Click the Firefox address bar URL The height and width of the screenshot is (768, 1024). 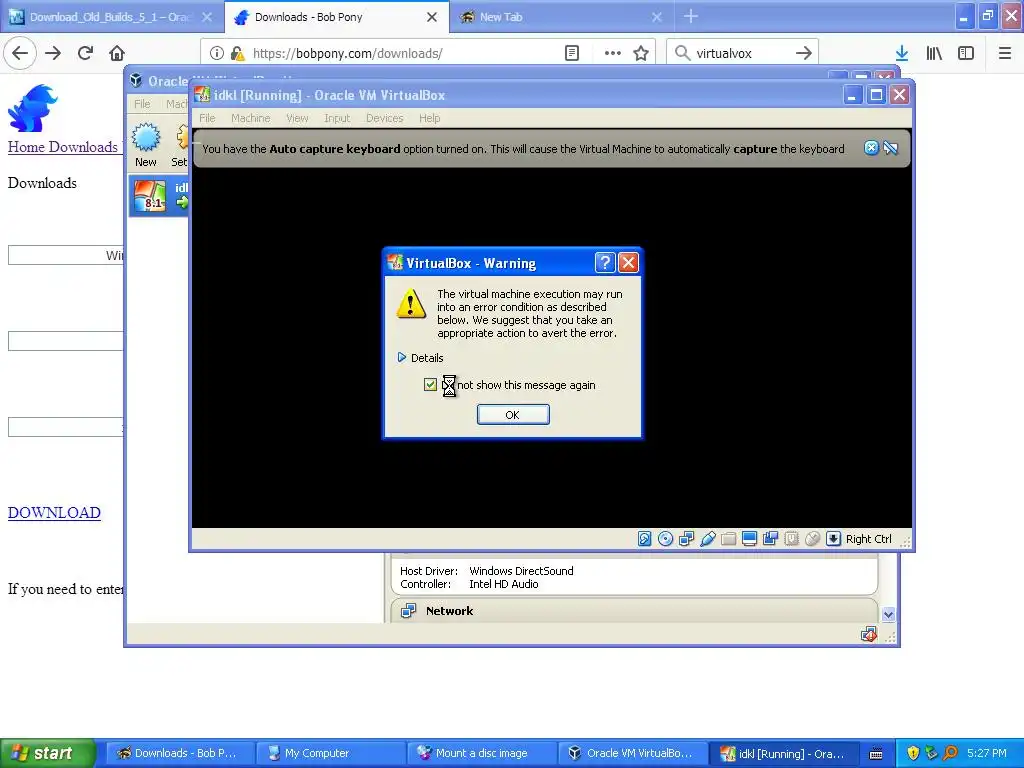347,53
